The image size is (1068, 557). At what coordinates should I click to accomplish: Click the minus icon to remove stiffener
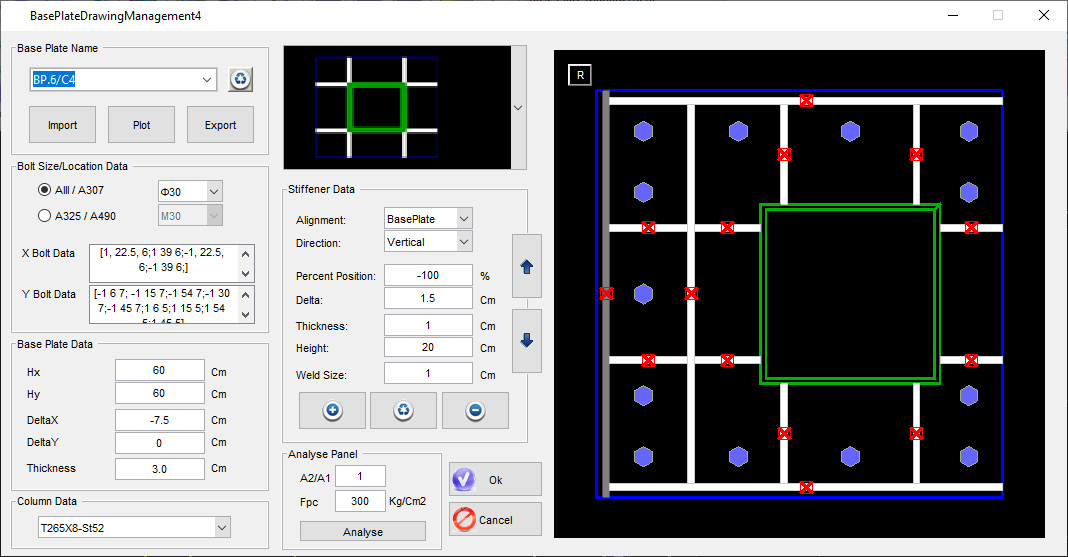click(475, 410)
